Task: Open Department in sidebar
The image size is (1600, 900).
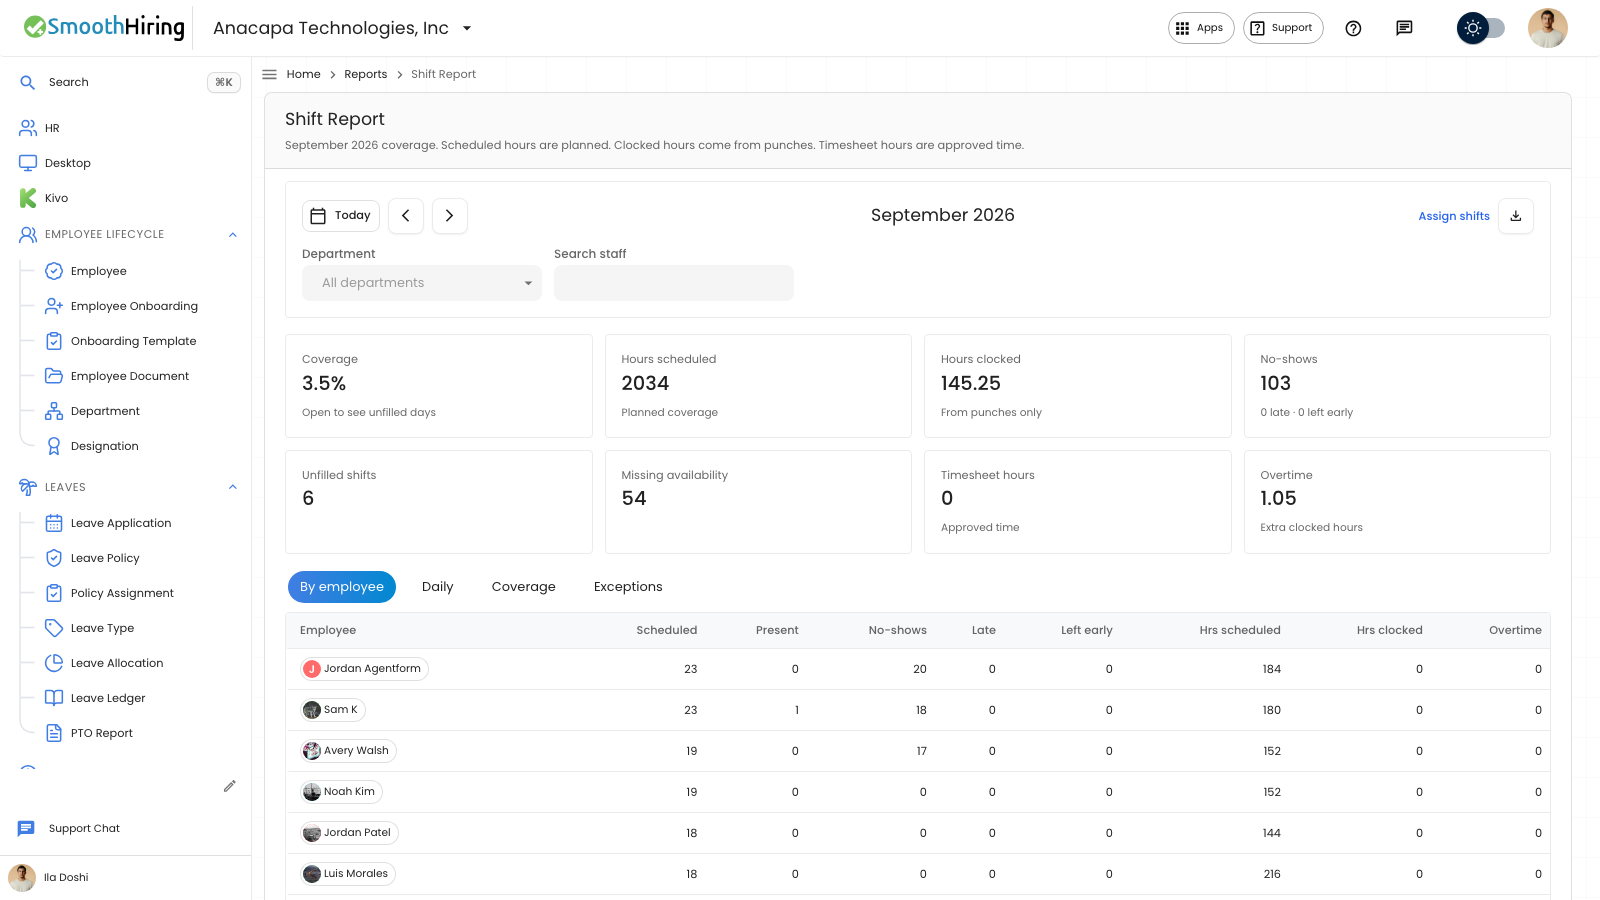Action: point(105,411)
